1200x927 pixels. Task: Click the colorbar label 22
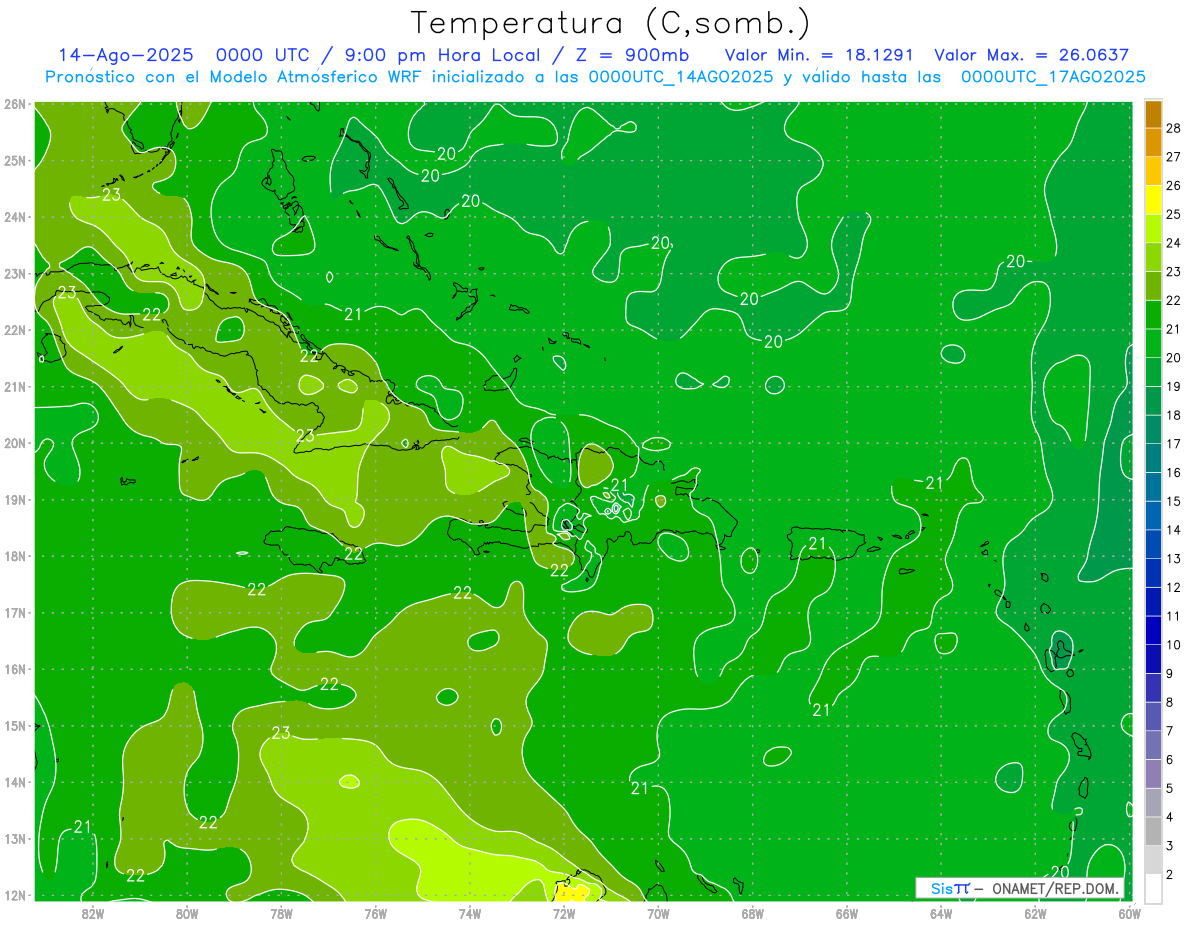point(1173,300)
